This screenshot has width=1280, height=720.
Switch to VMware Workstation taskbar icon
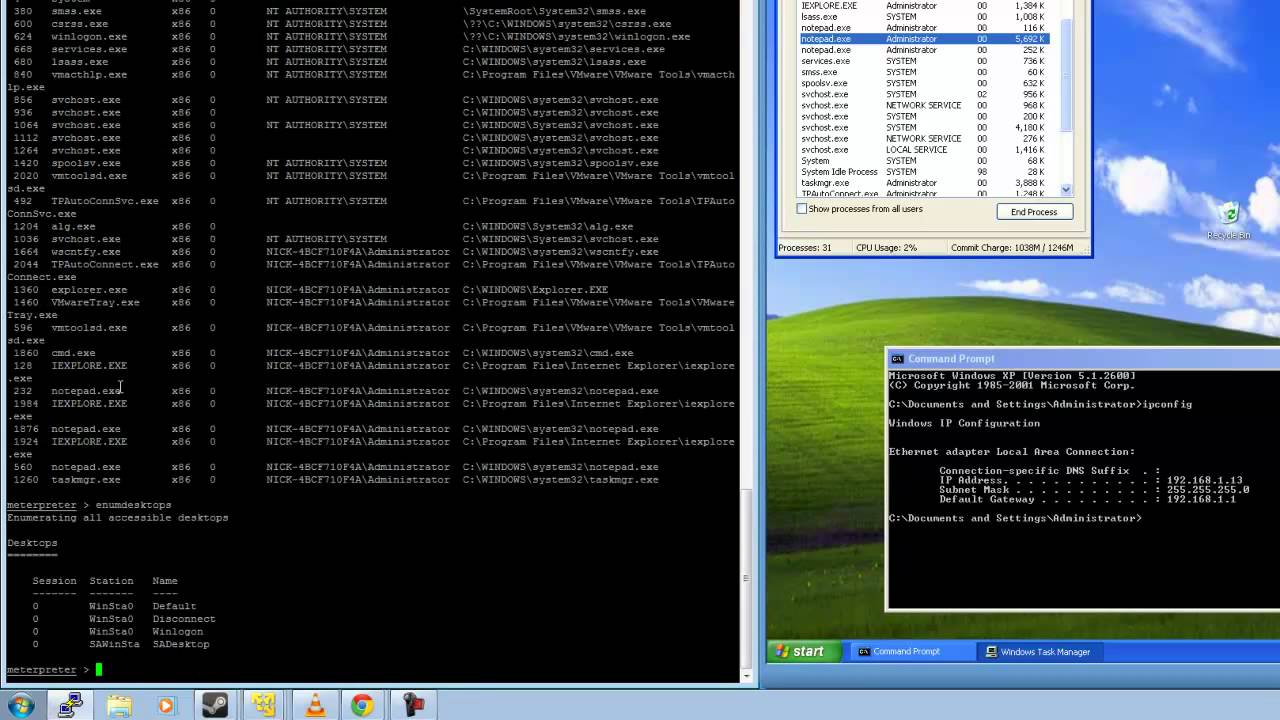coord(264,706)
